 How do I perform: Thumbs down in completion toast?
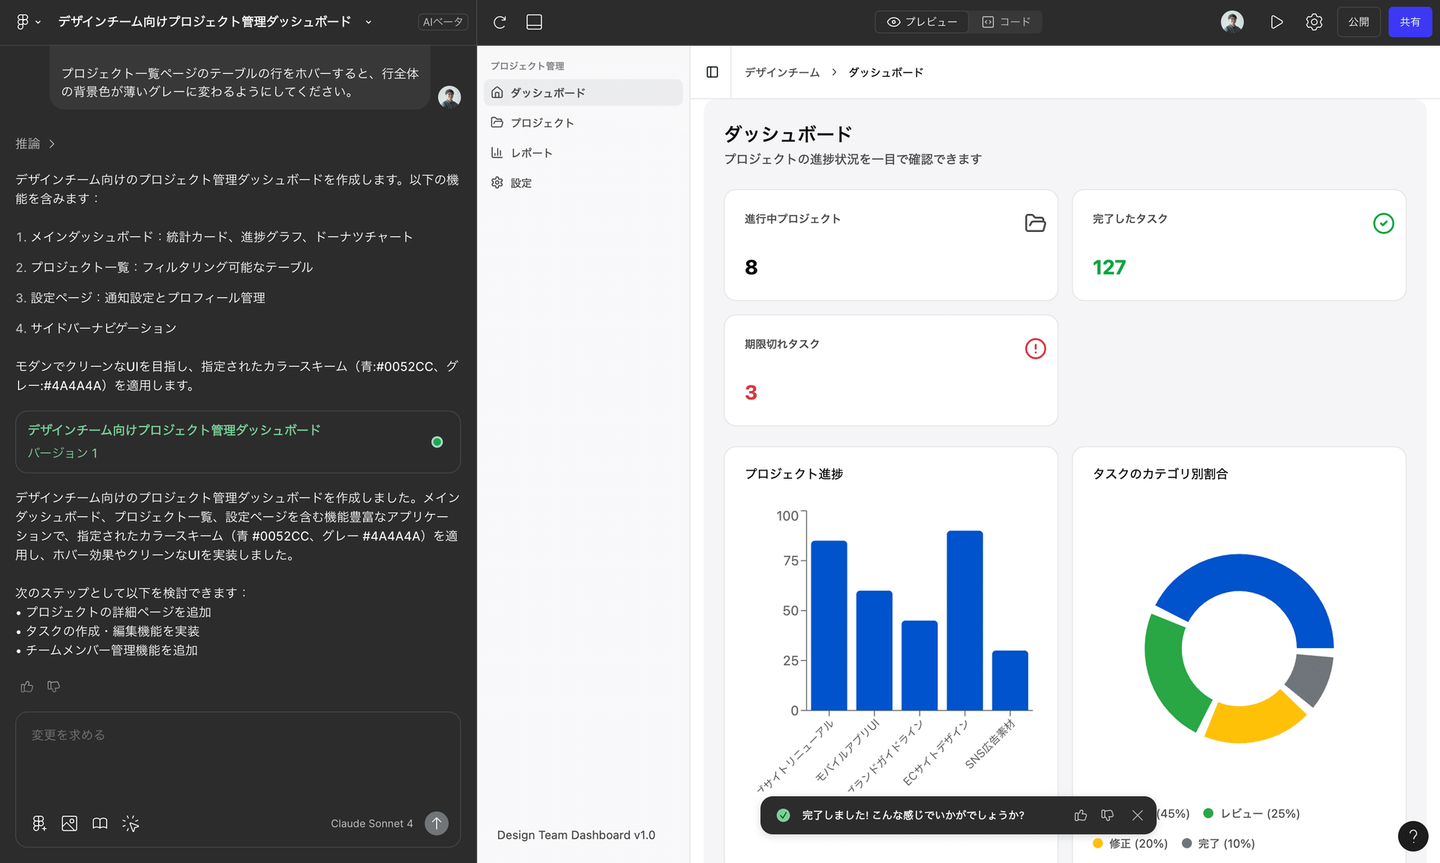pos(1107,815)
